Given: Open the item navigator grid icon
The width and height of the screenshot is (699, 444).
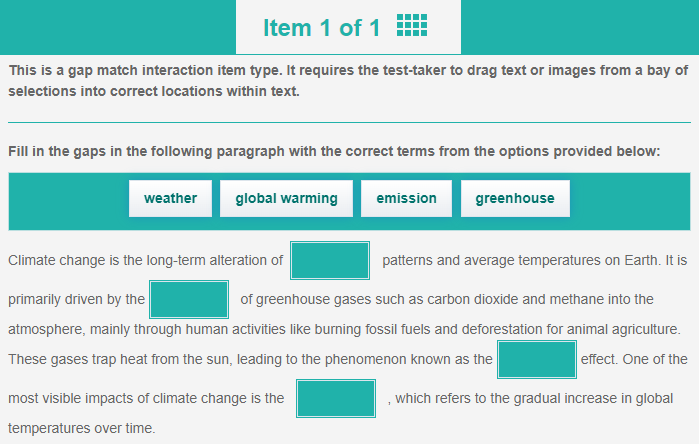Looking at the screenshot, I should click(x=411, y=27).
